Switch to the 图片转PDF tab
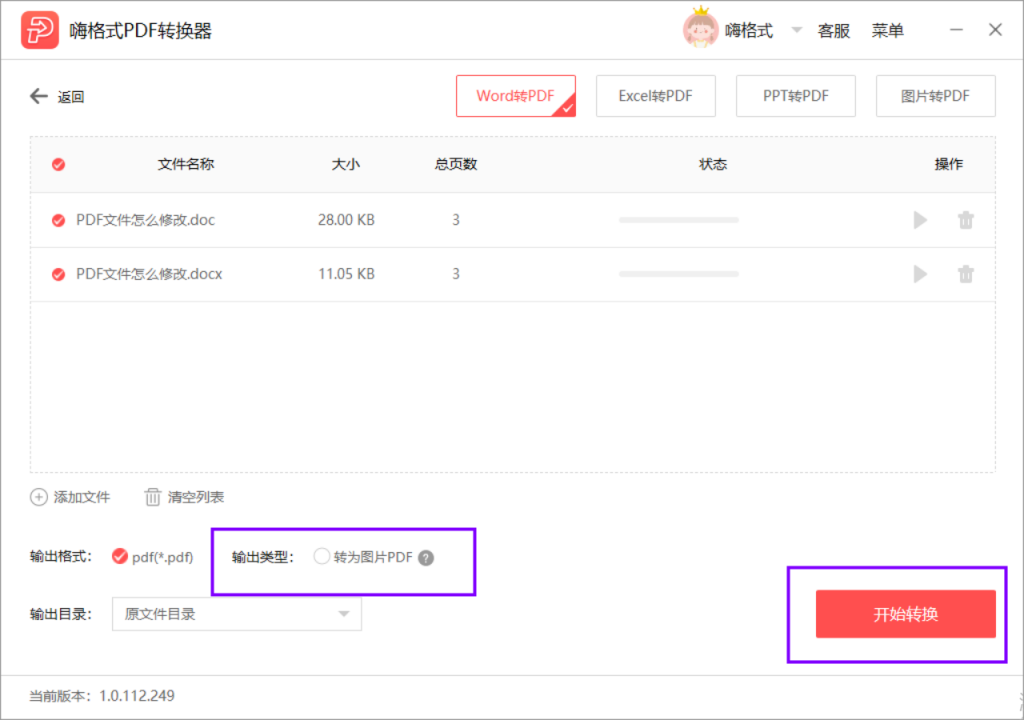 coord(935,96)
